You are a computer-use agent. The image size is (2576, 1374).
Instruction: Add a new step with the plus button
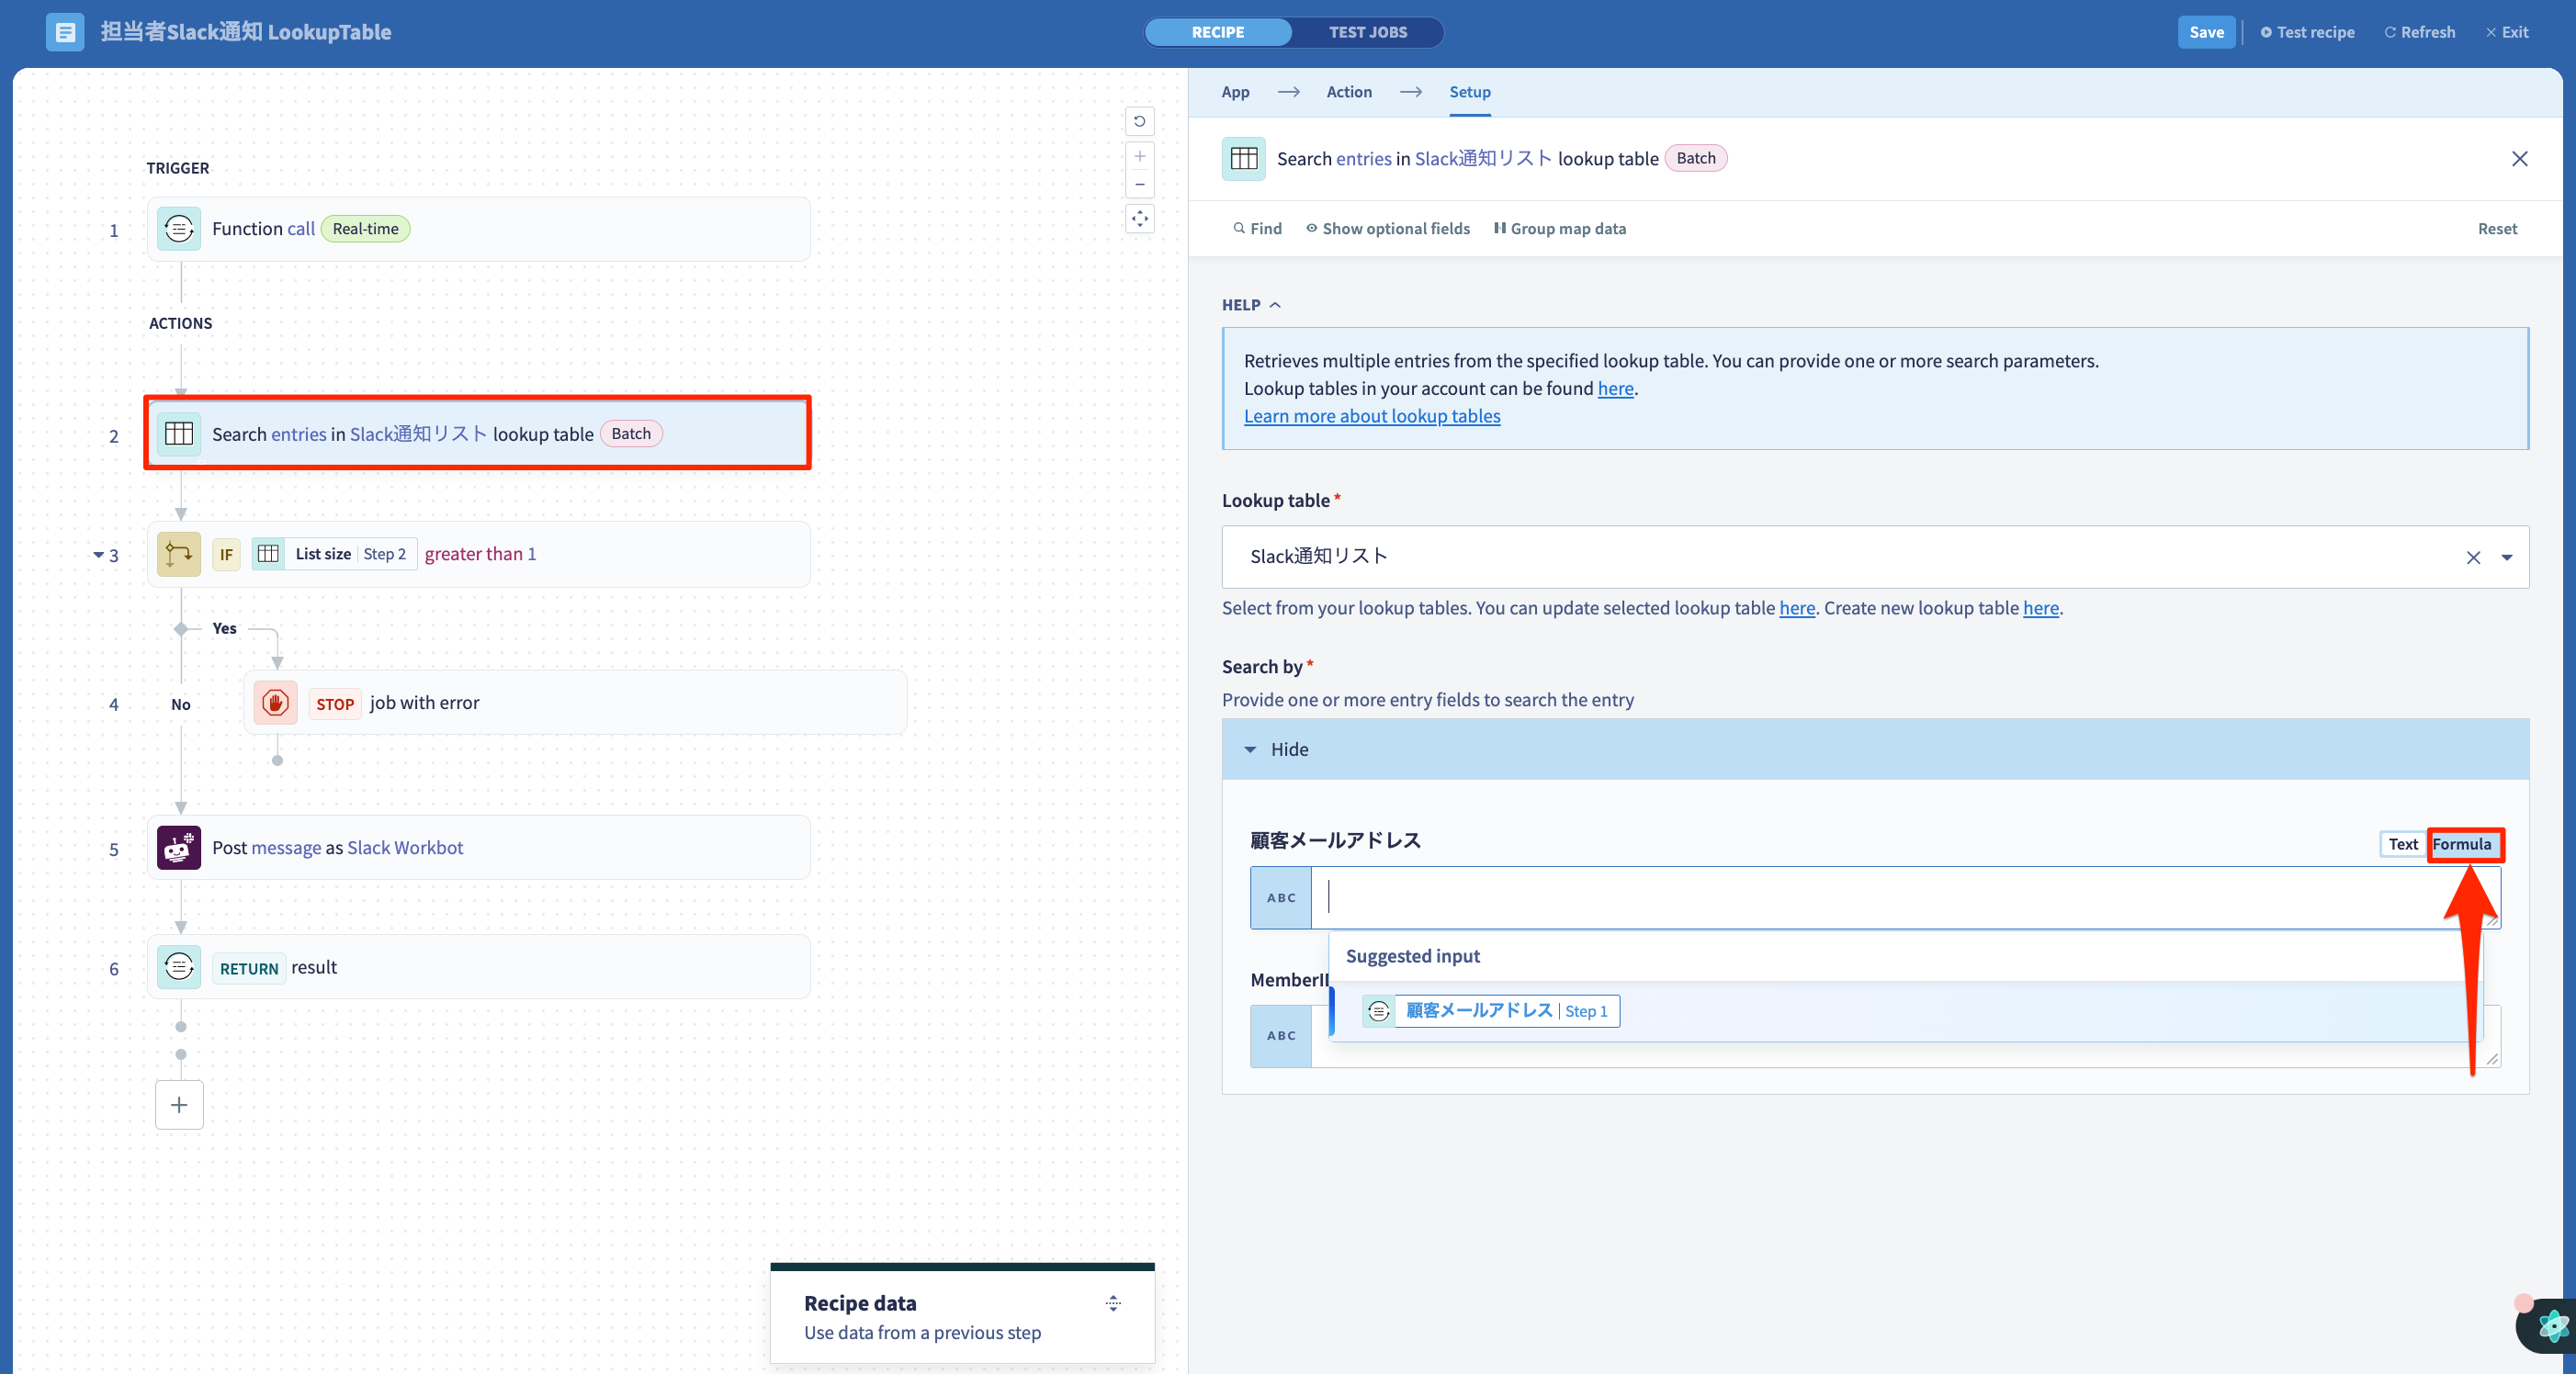coord(179,1104)
